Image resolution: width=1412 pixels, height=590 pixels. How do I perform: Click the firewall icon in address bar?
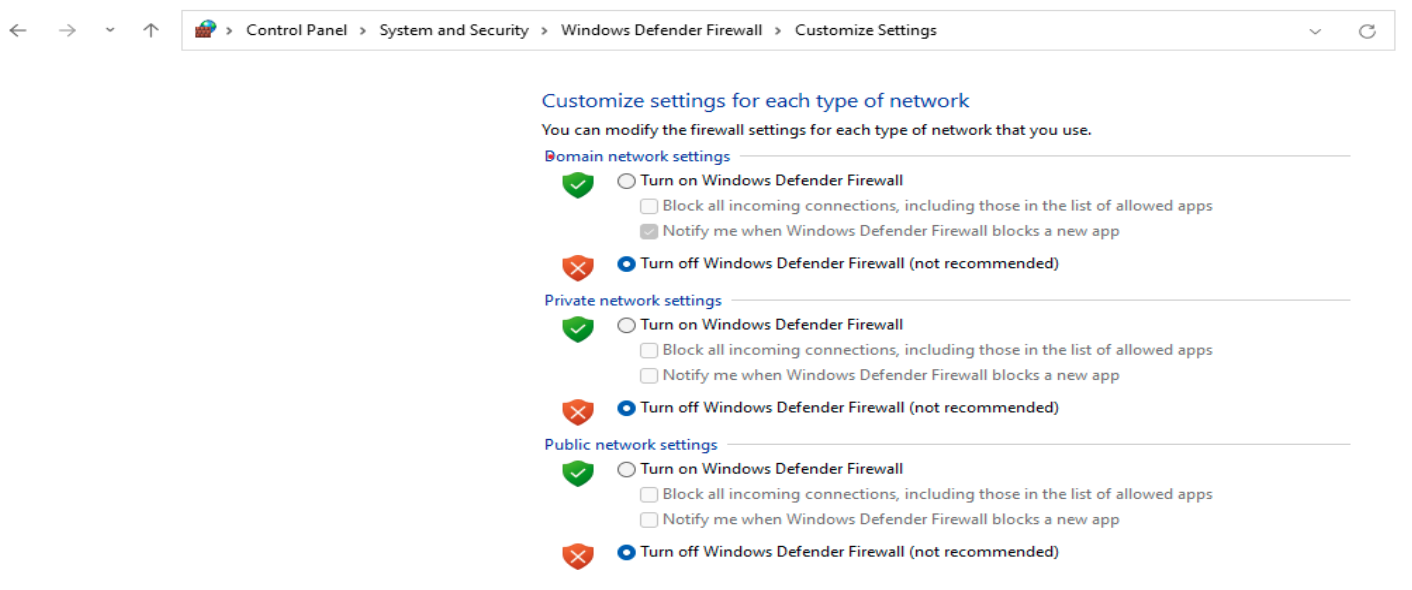click(205, 30)
